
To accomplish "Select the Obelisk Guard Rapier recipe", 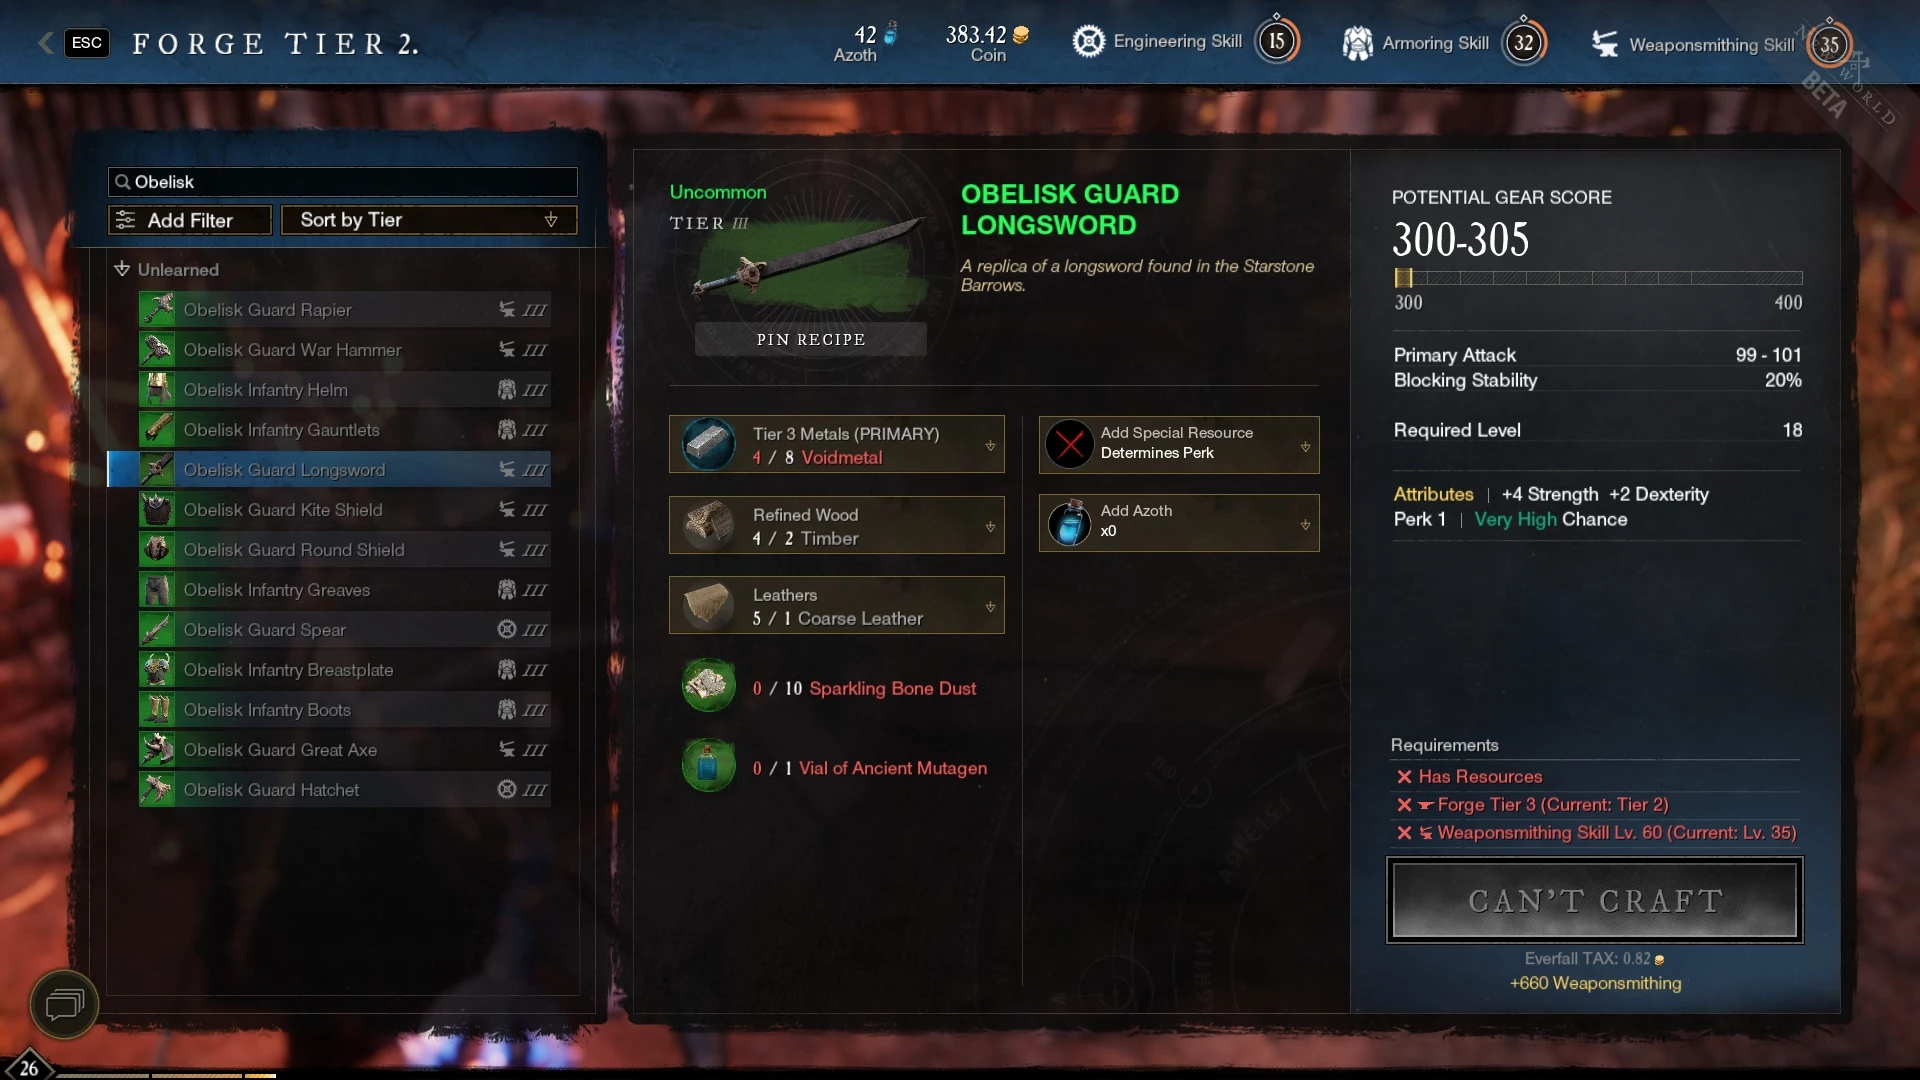I will (x=344, y=310).
